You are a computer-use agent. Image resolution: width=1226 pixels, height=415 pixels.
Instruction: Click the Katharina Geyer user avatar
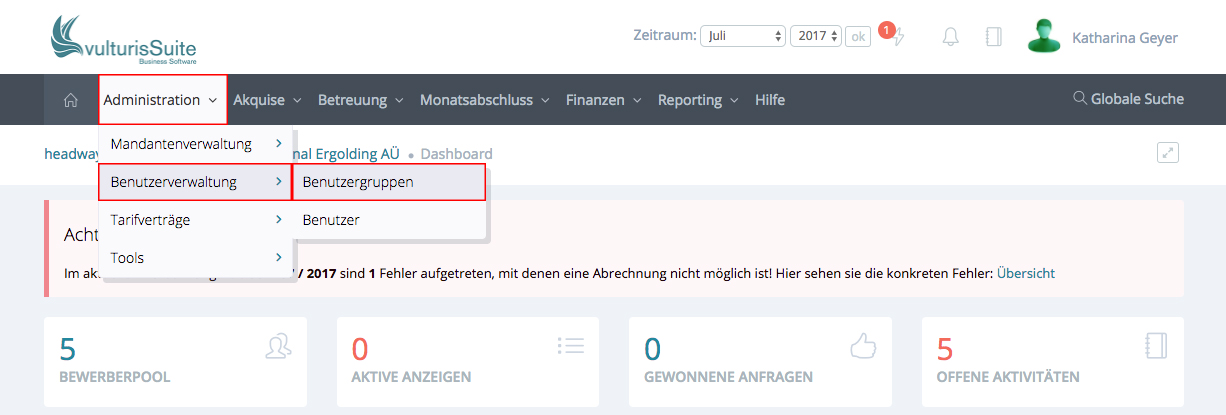tap(1044, 37)
